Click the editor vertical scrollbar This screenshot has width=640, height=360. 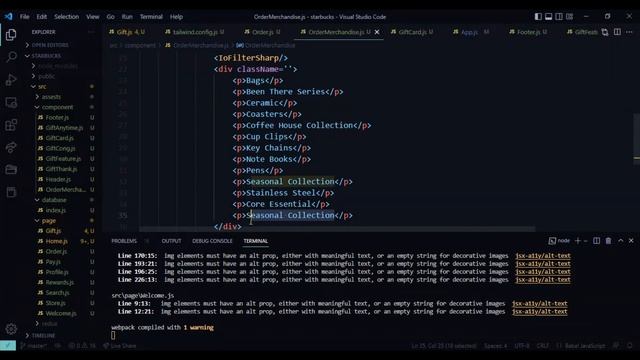[636, 139]
